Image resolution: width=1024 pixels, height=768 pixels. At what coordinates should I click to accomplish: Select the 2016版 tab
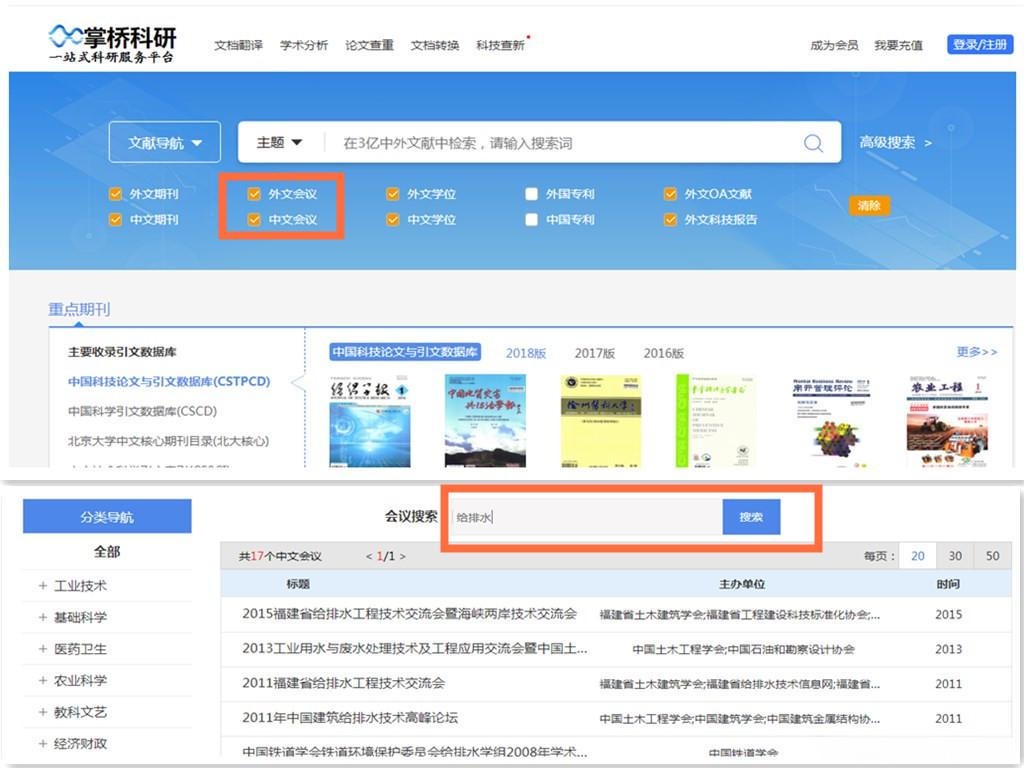(x=664, y=353)
